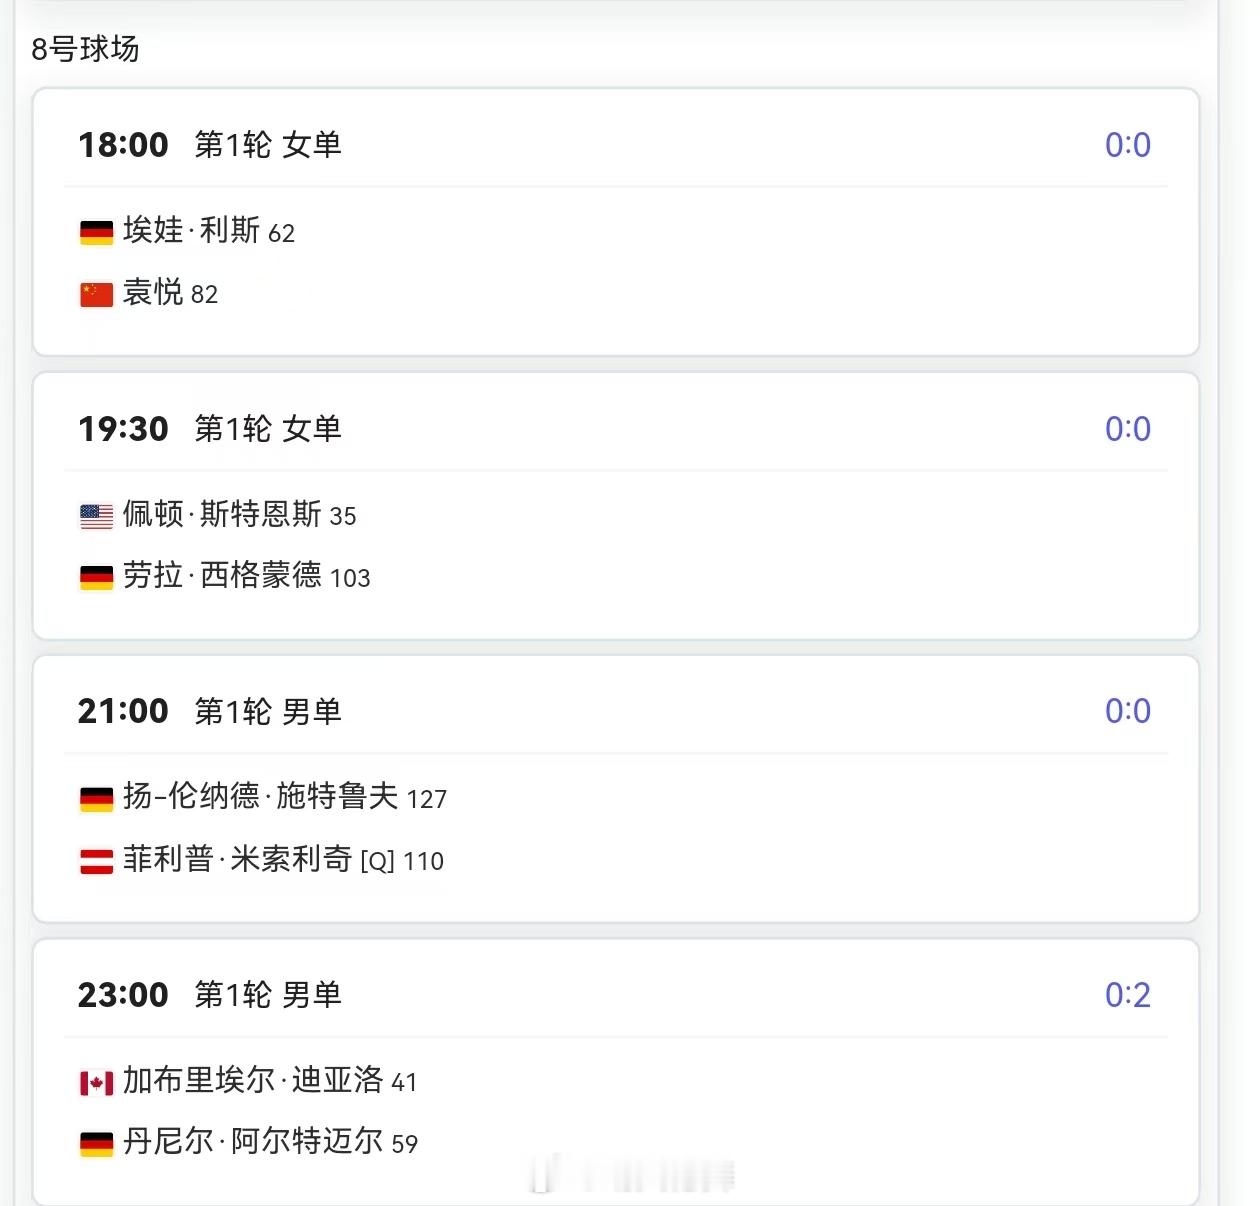Screen dimensions: 1260x1206
Task: Click Canadian flag beside 加布里埃尔·迪亚洛
Action: [x=97, y=1083]
